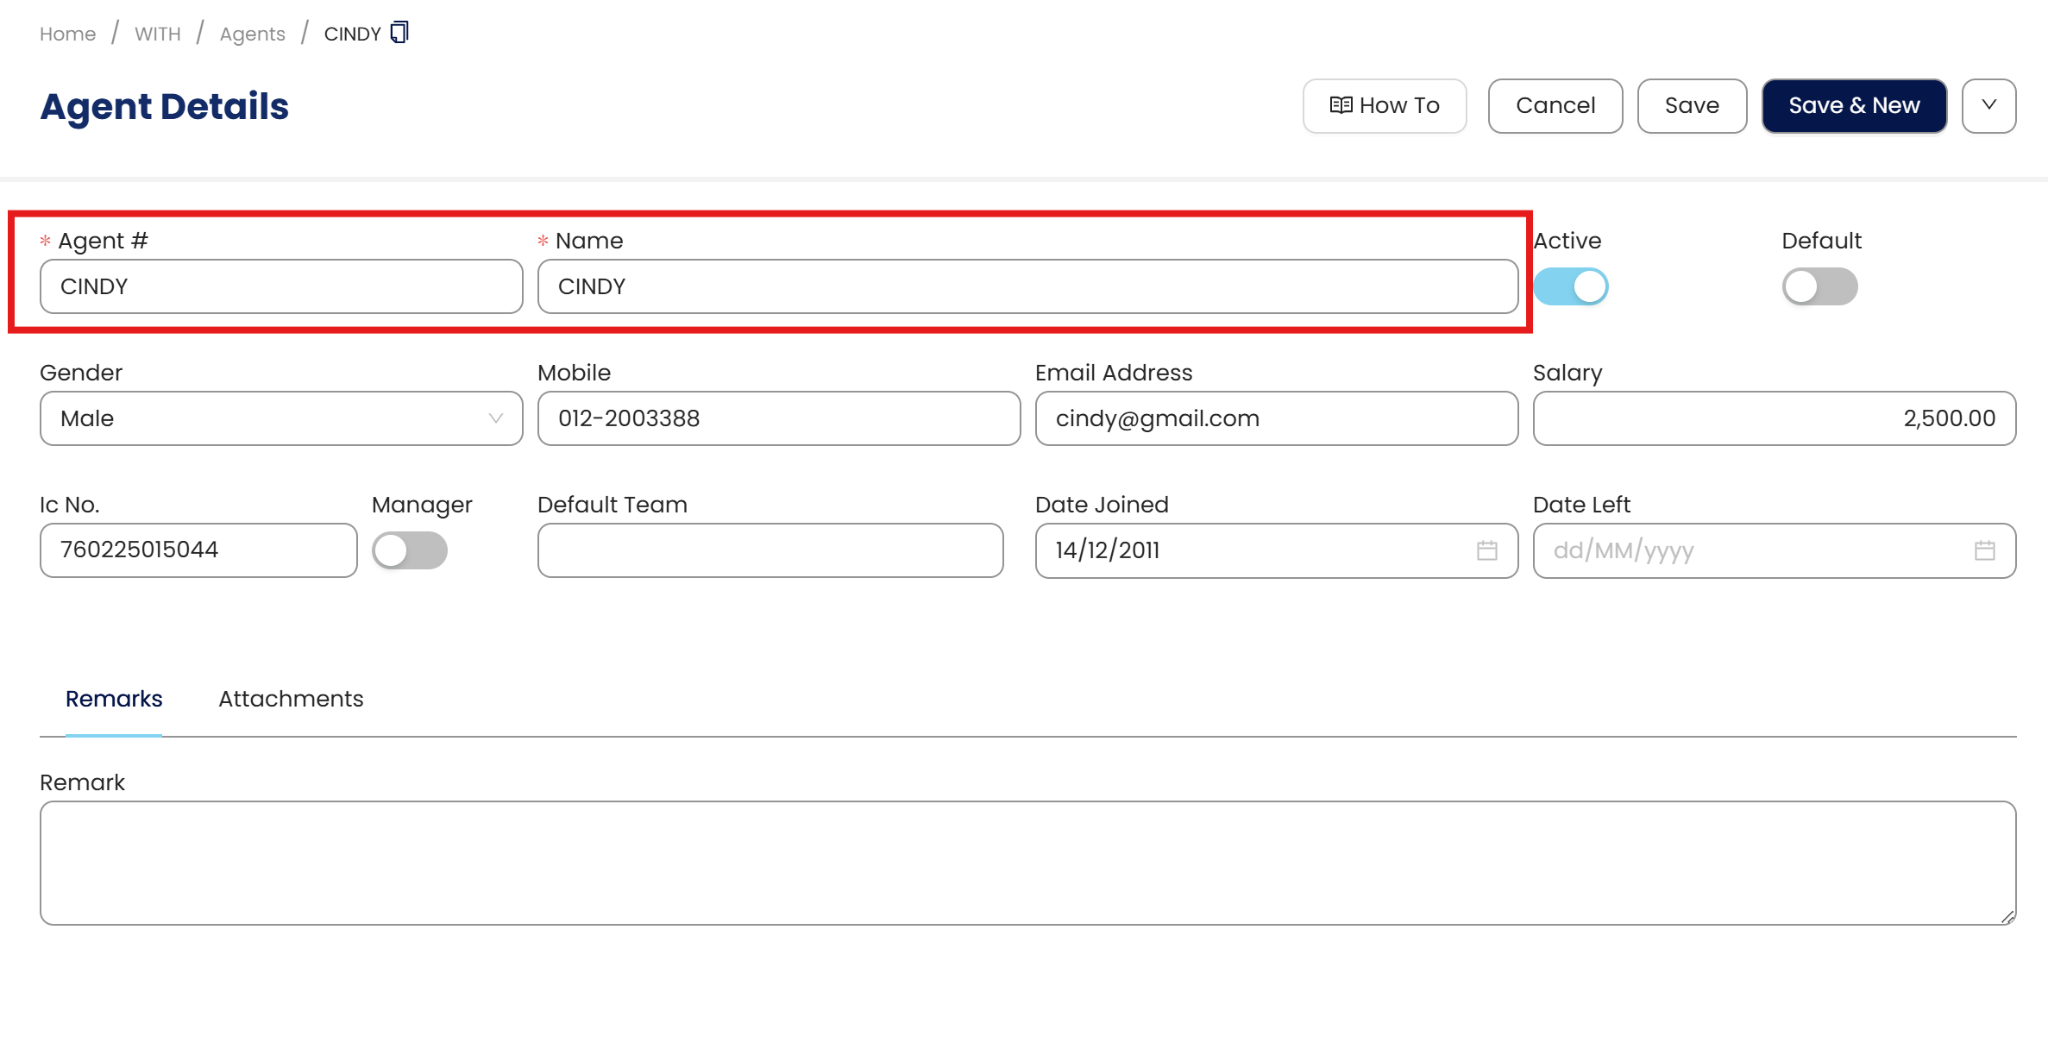Go to Agents in the breadcrumb
This screenshot has height=1042, width=2048.
pos(252,34)
